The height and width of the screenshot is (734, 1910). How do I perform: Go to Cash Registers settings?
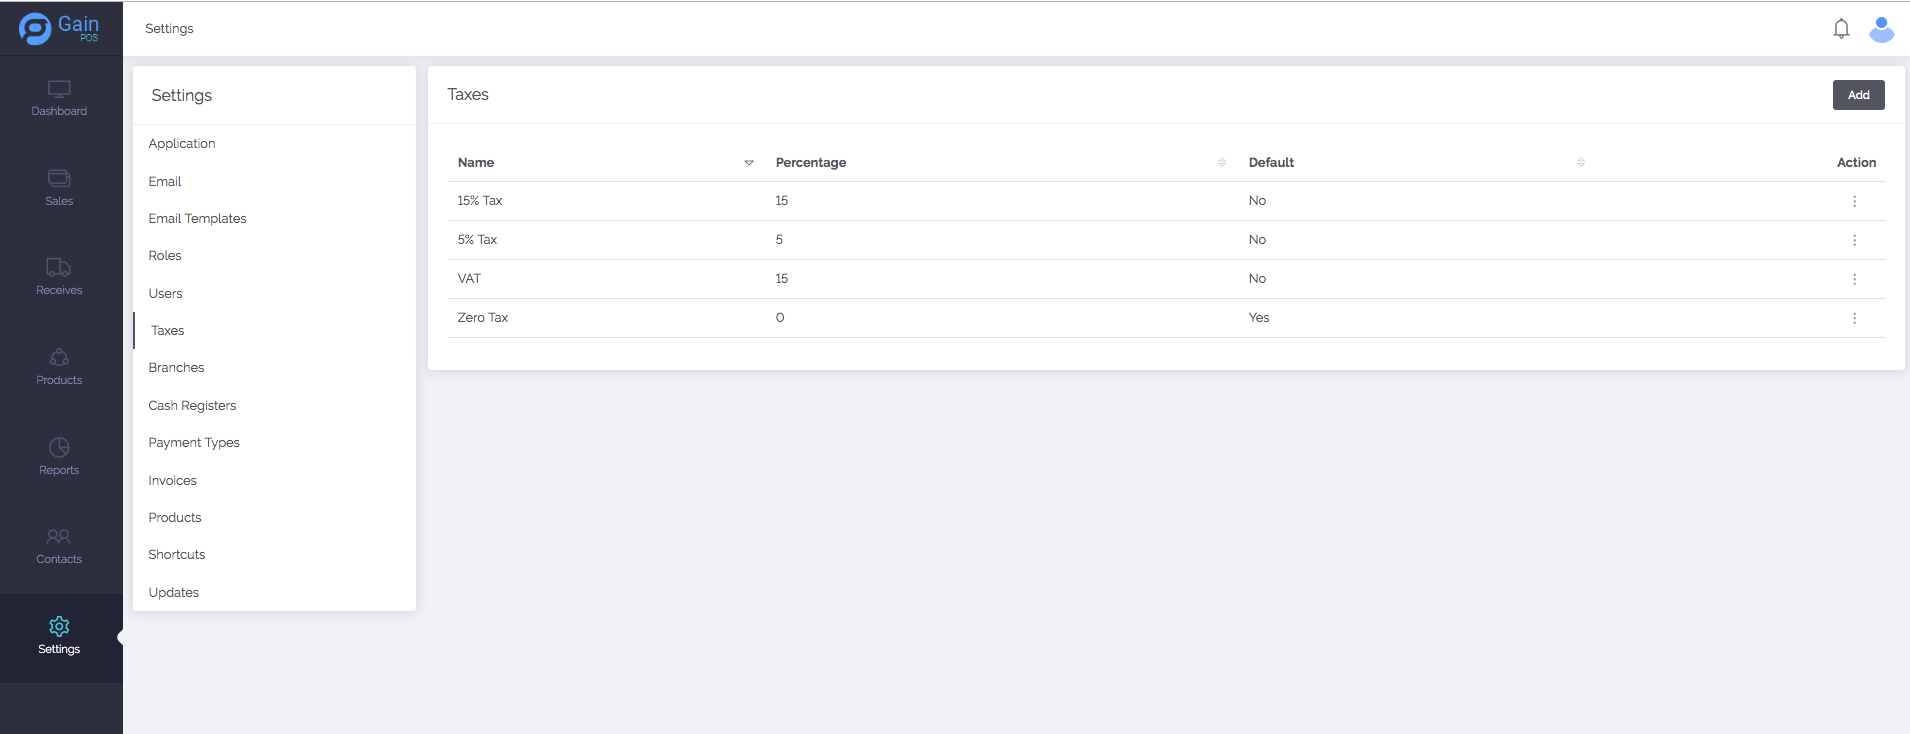(192, 406)
